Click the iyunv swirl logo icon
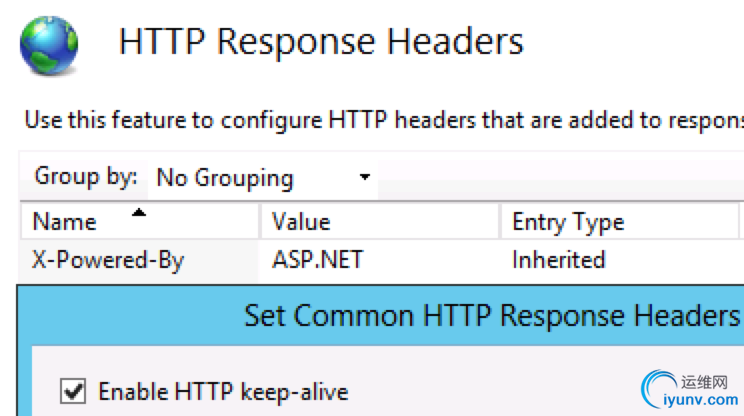 coord(658,389)
